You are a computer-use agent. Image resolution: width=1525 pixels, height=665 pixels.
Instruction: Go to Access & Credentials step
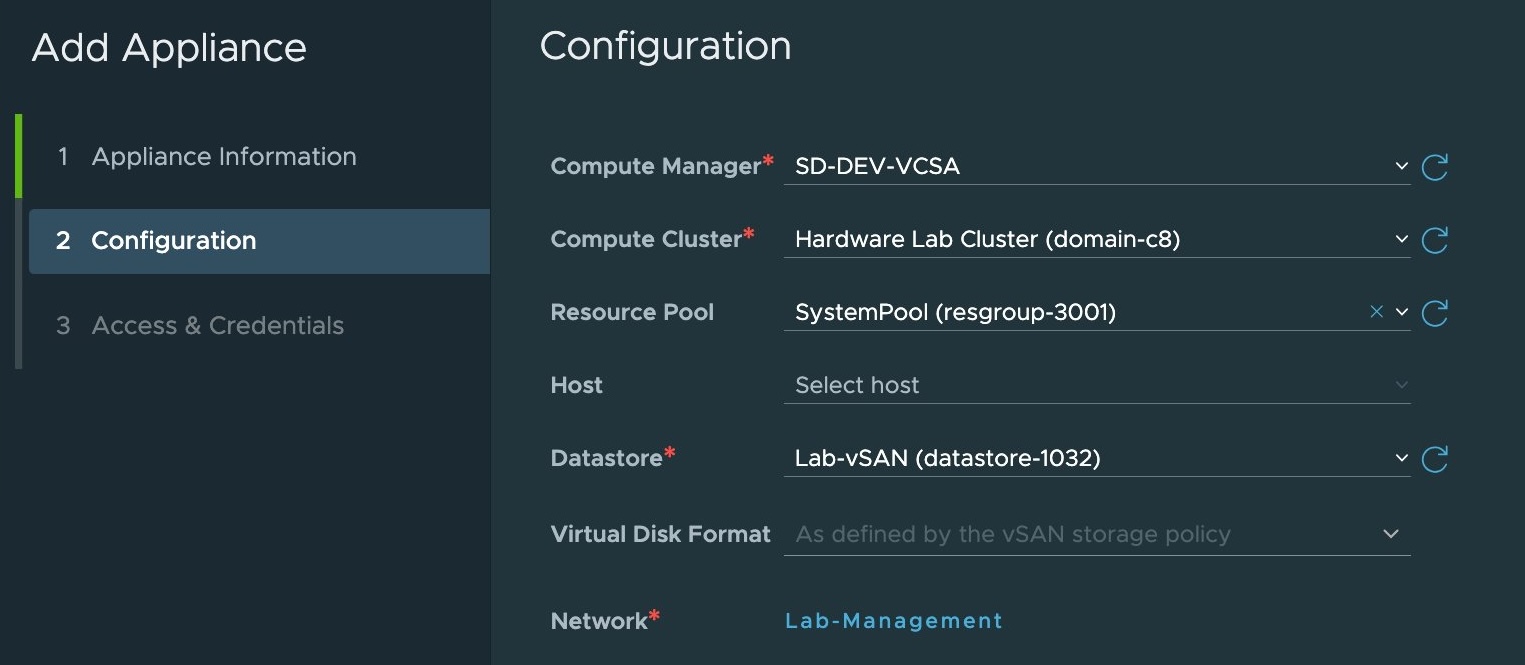(x=217, y=326)
